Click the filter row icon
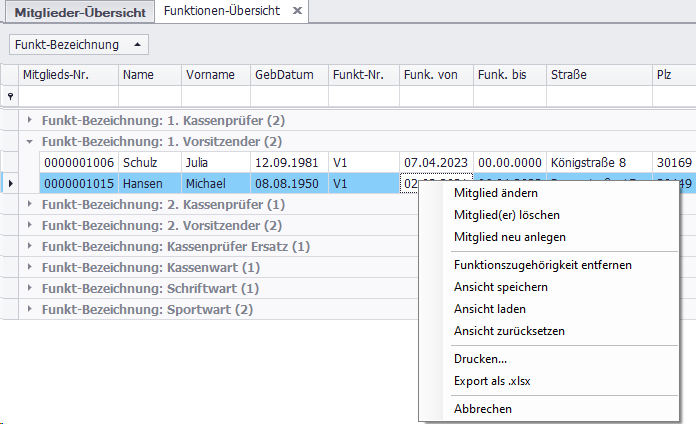 (10, 96)
